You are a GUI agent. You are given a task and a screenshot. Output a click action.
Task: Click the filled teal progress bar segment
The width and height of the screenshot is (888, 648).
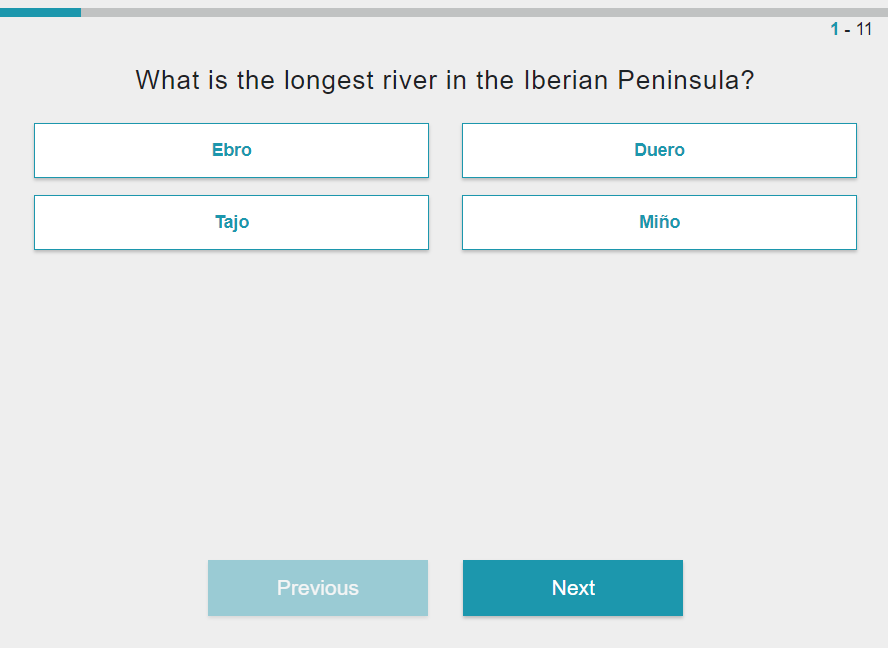point(40,12)
